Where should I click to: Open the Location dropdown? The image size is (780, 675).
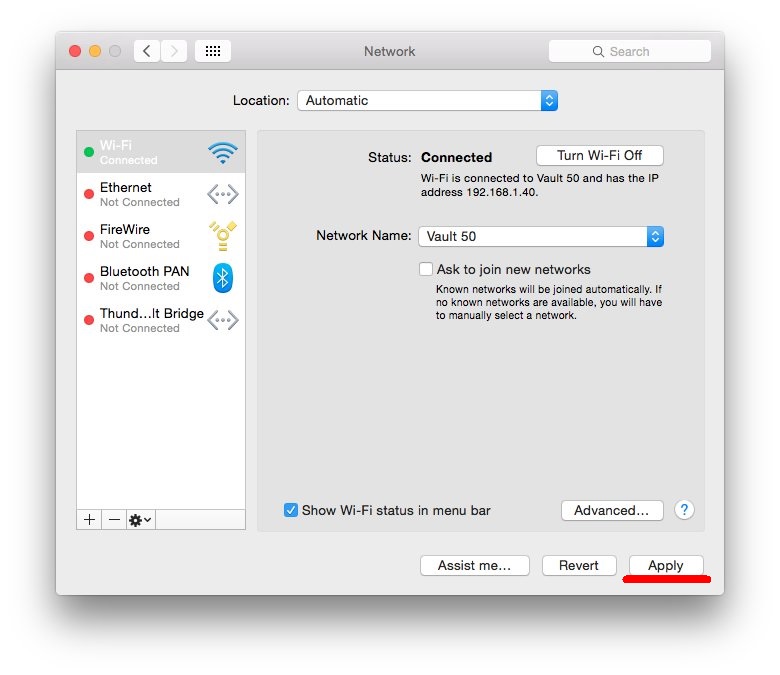[428, 100]
